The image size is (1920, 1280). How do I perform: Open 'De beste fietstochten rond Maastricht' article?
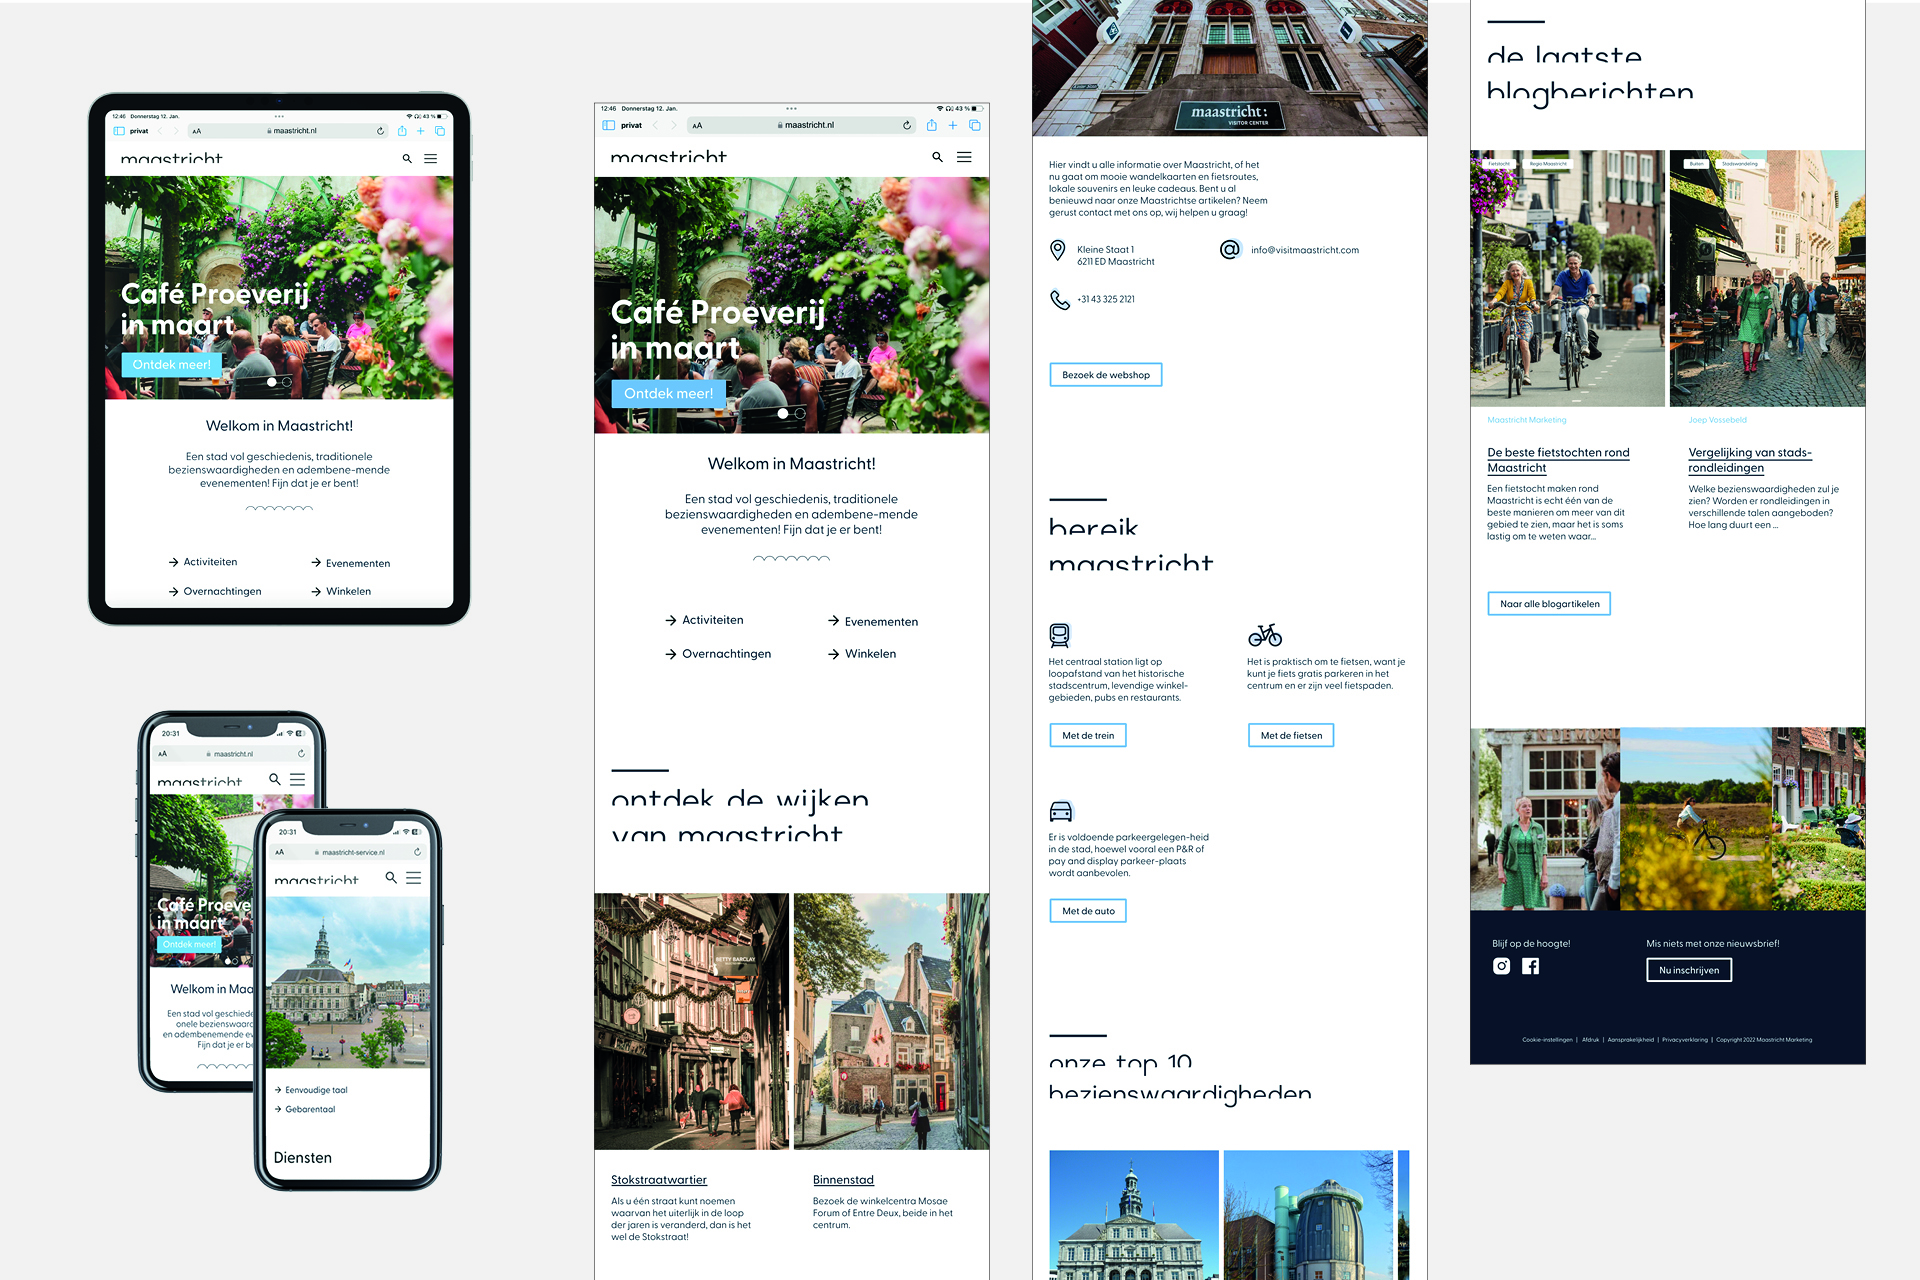[1558, 460]
